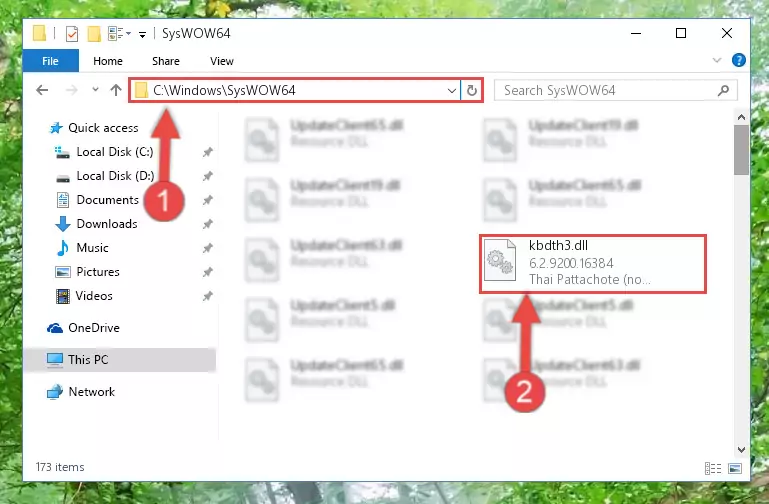Switch to Details view in the status bar
Image resolution: width=769 pixels, height=504 pixels.
pos(713,469)
